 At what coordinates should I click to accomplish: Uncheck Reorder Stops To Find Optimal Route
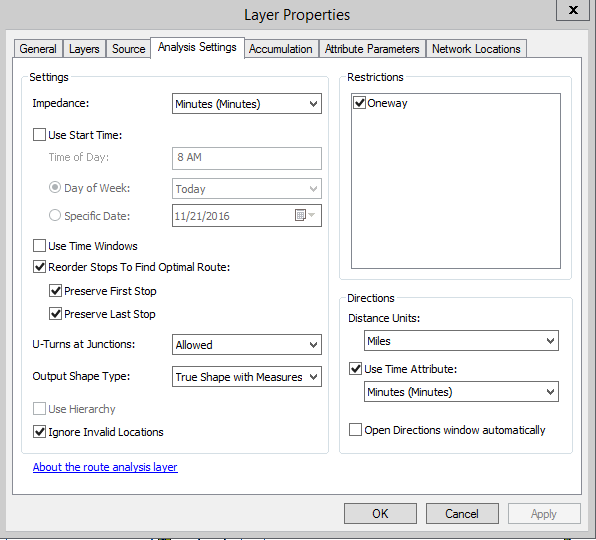tap(40, 267)
